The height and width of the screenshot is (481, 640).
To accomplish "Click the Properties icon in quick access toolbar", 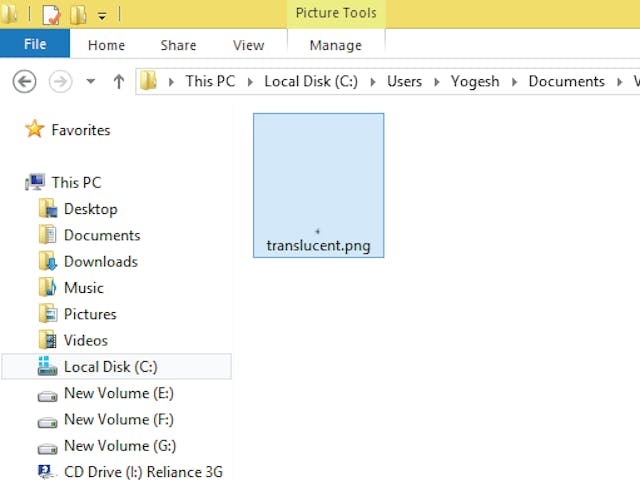I will (50, 15).
